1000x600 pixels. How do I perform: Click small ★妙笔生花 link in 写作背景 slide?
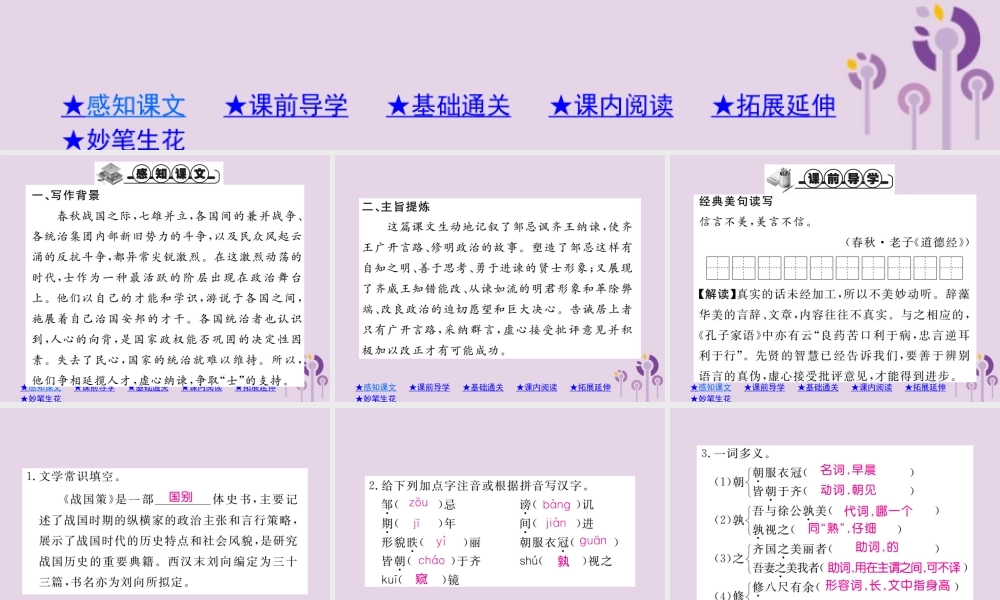(x=41, y=399)
